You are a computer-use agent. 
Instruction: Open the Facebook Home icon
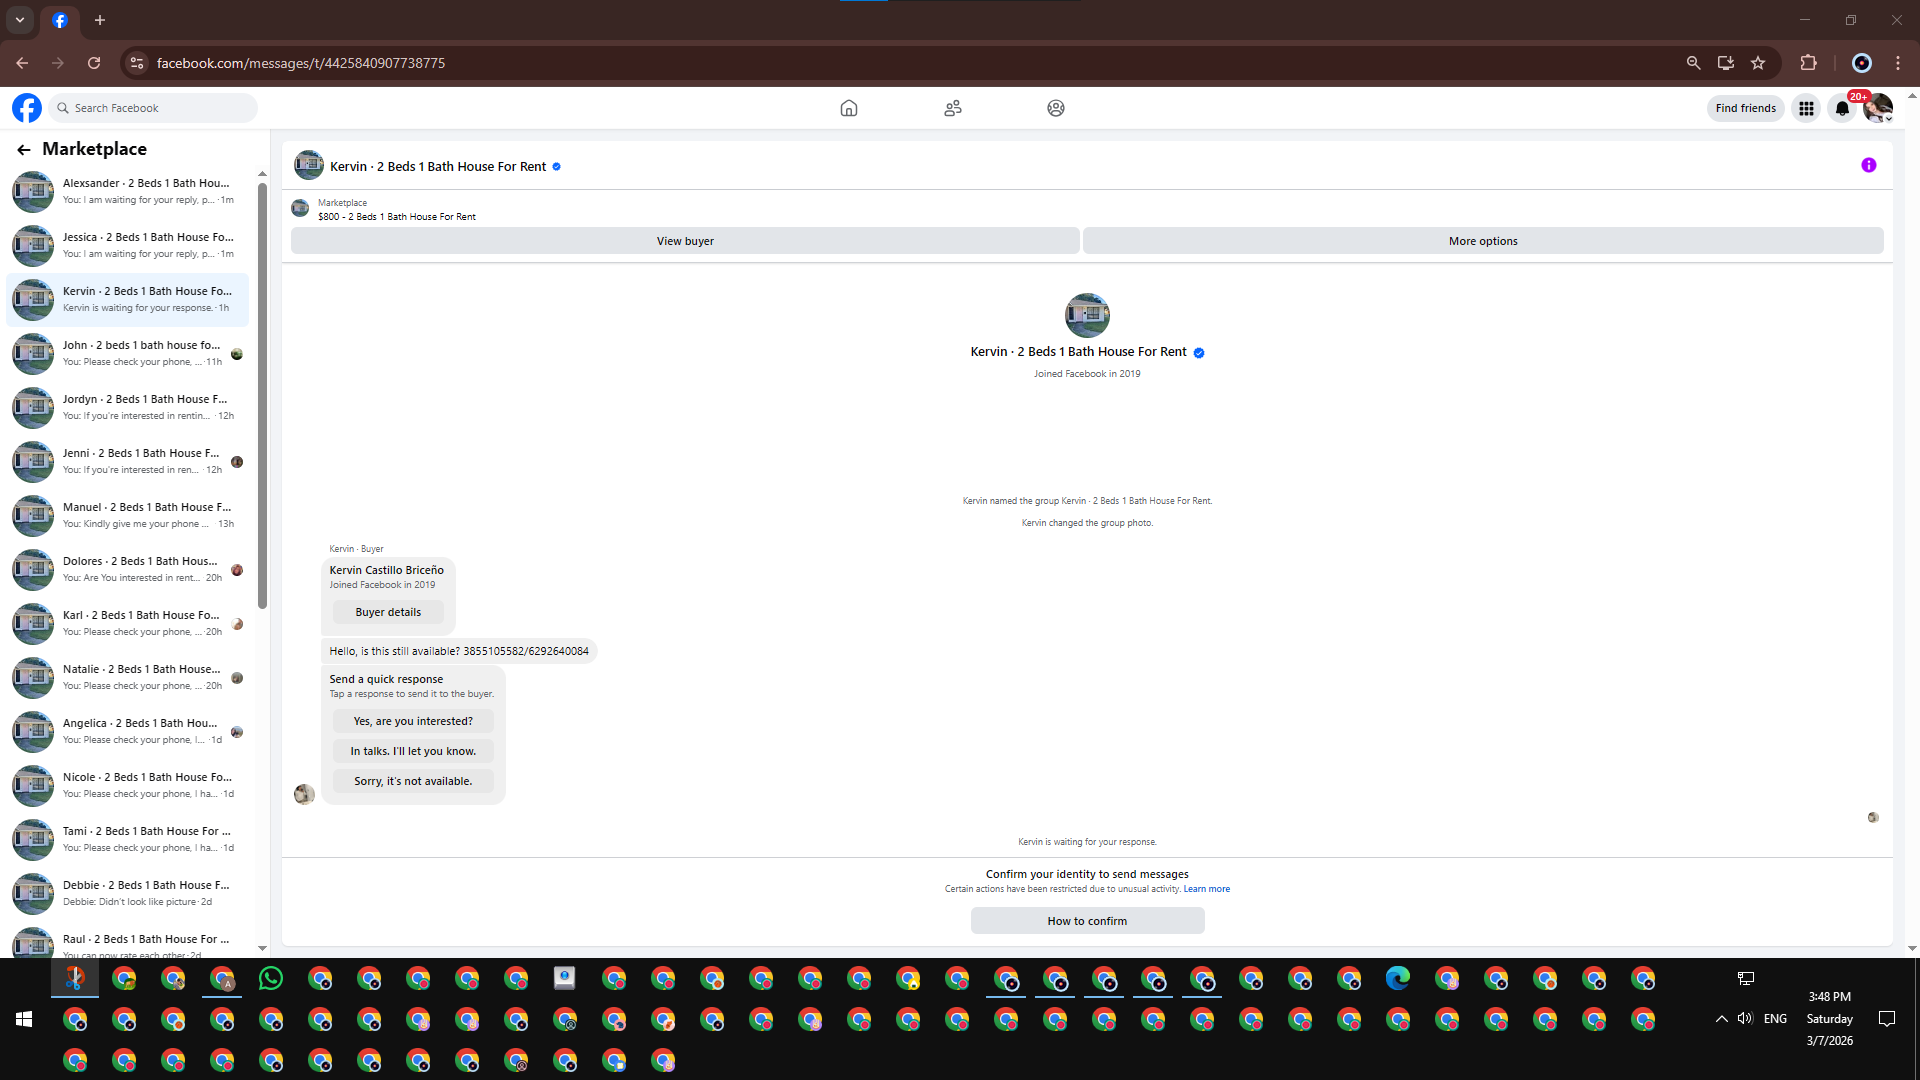[x=849, y=108]
